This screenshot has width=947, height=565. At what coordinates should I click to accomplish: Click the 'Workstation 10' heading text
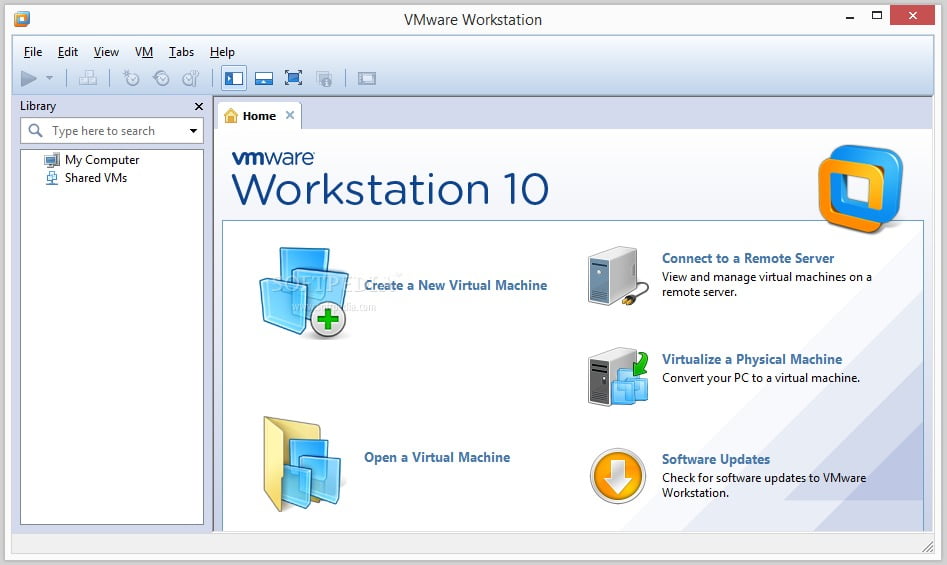[x=390, y=190]
